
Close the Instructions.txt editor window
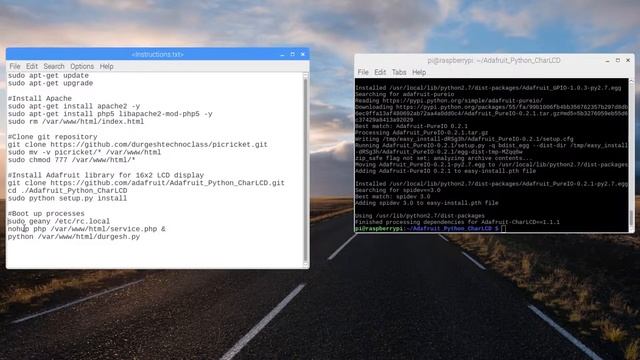click(x=302, y=54)
